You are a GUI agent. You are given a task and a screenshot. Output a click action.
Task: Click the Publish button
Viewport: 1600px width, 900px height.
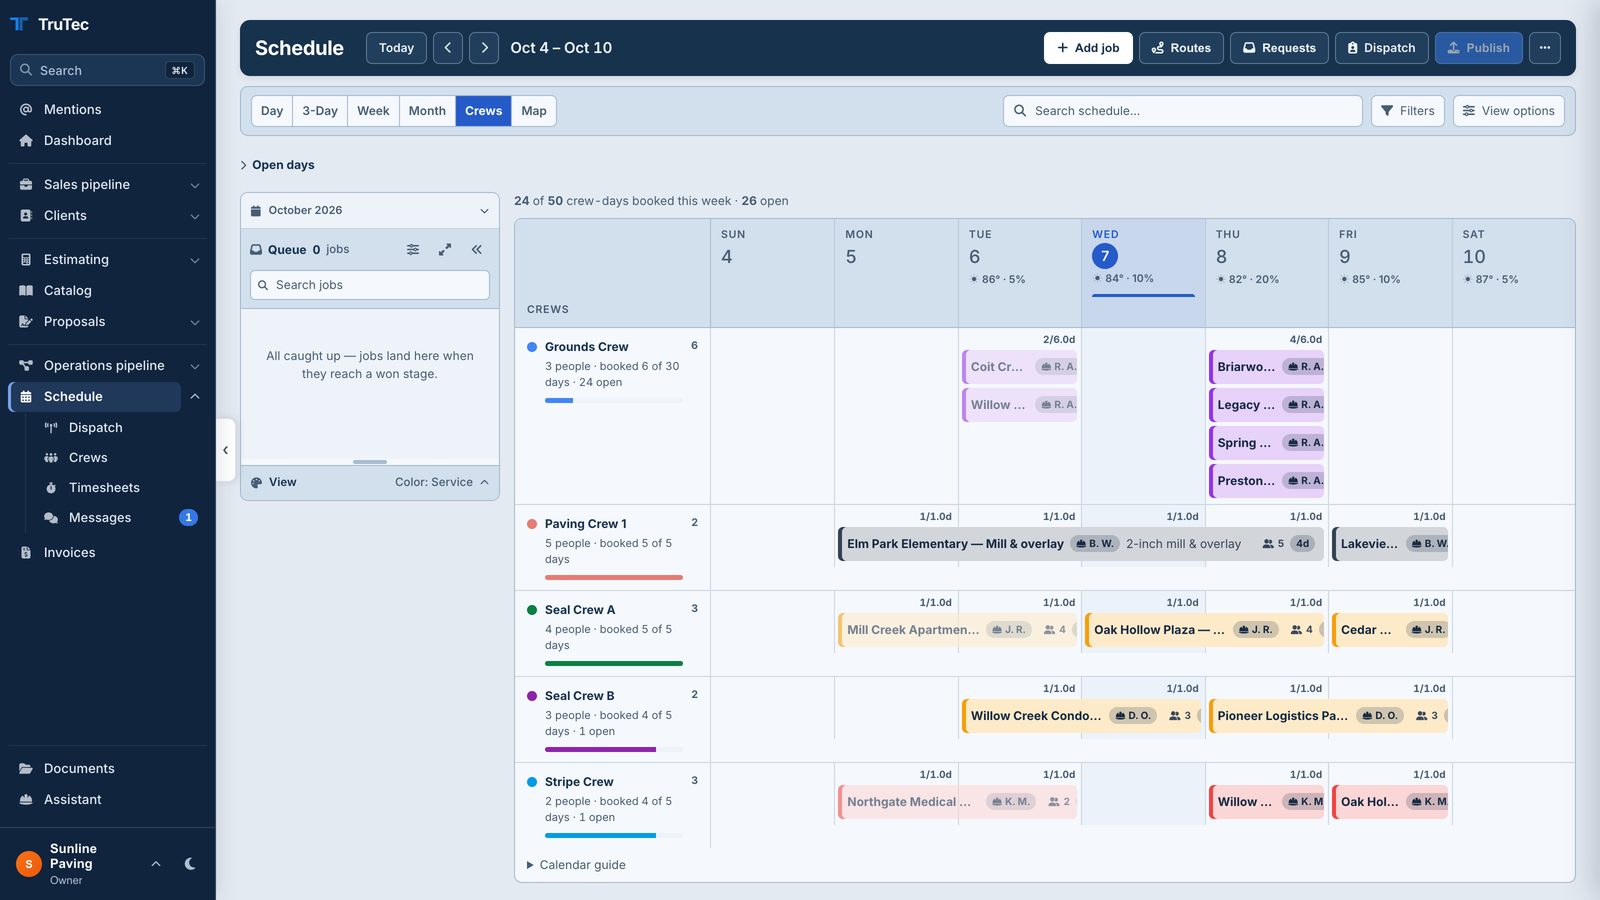click(x=1478, y=48)
